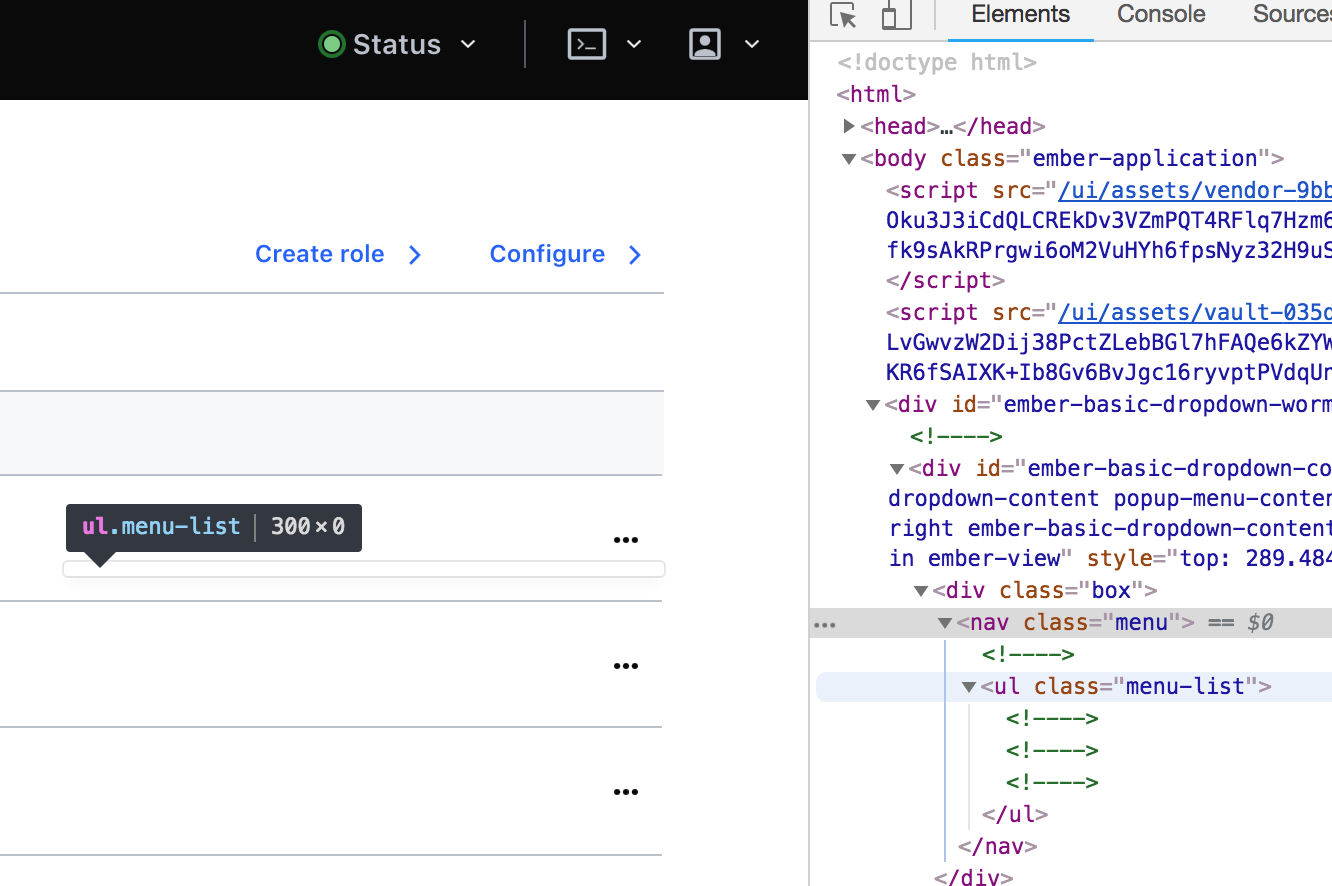
Task: Open the vendor script source link
Action: coord(1195,190)
